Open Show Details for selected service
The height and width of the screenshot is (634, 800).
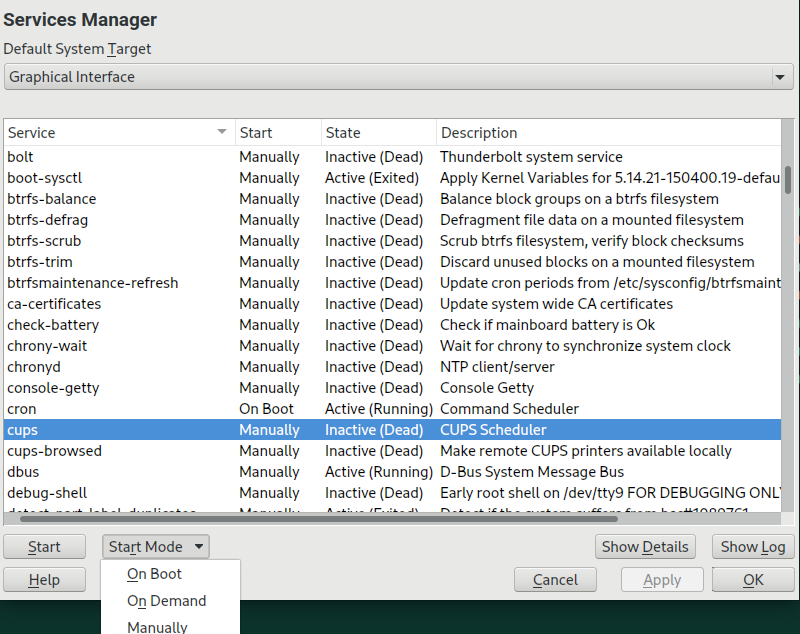tap(645, 547)
